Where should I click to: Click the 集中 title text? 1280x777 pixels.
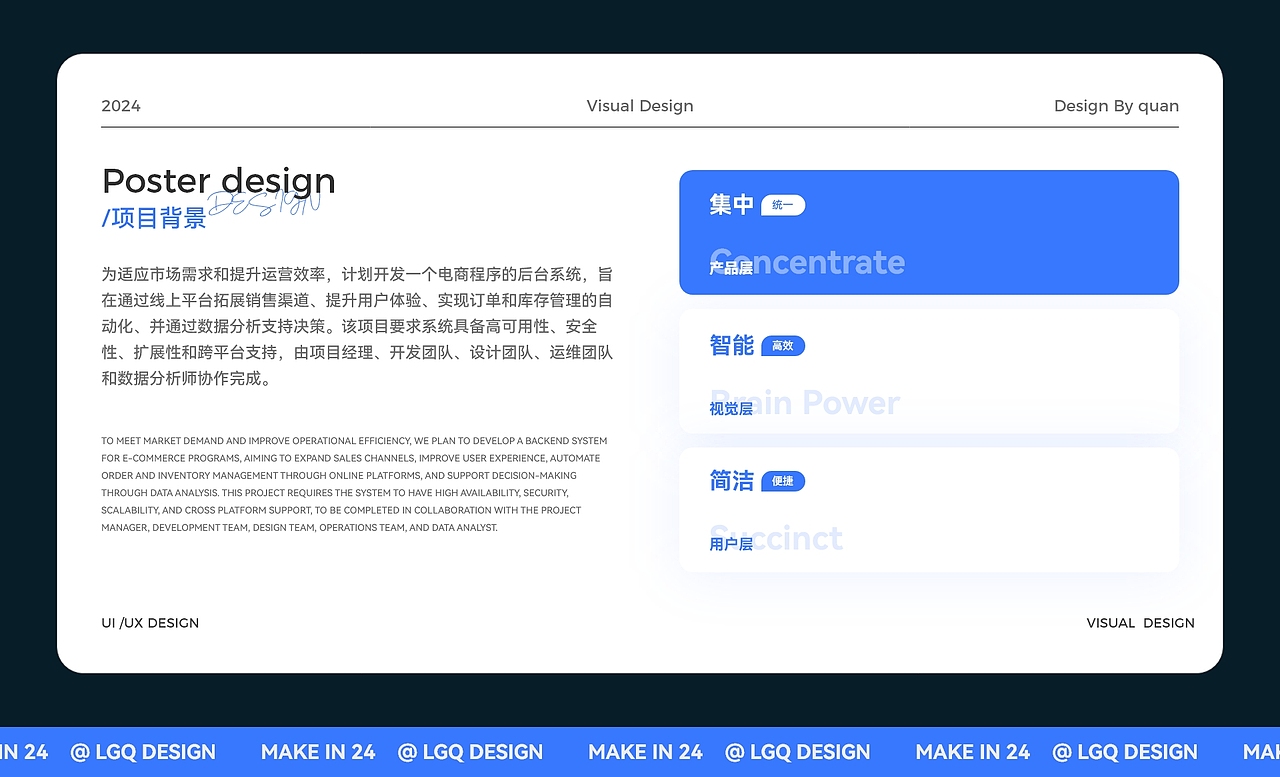click(731, 205)
